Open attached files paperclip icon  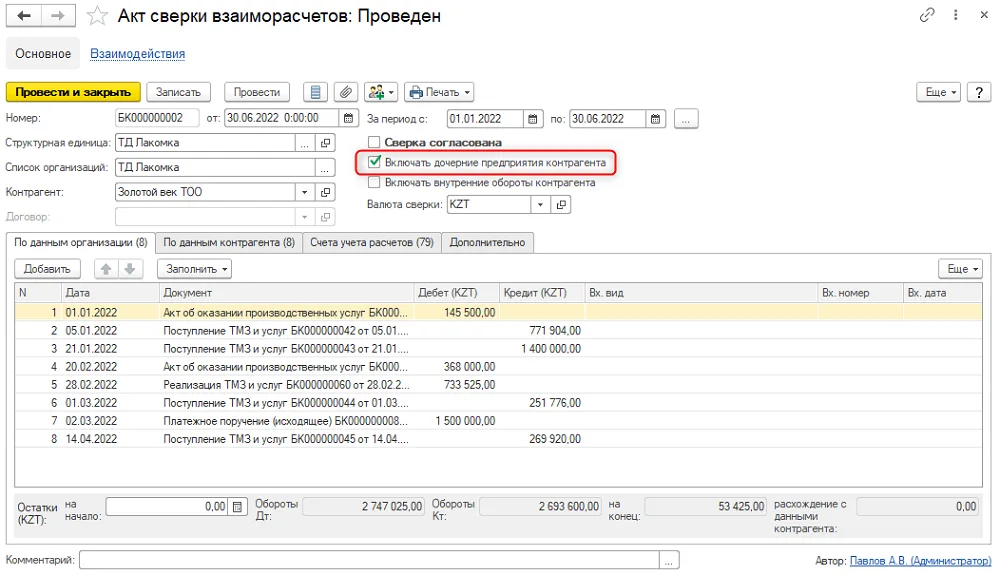pyautogui.click(x=345, y=92)
